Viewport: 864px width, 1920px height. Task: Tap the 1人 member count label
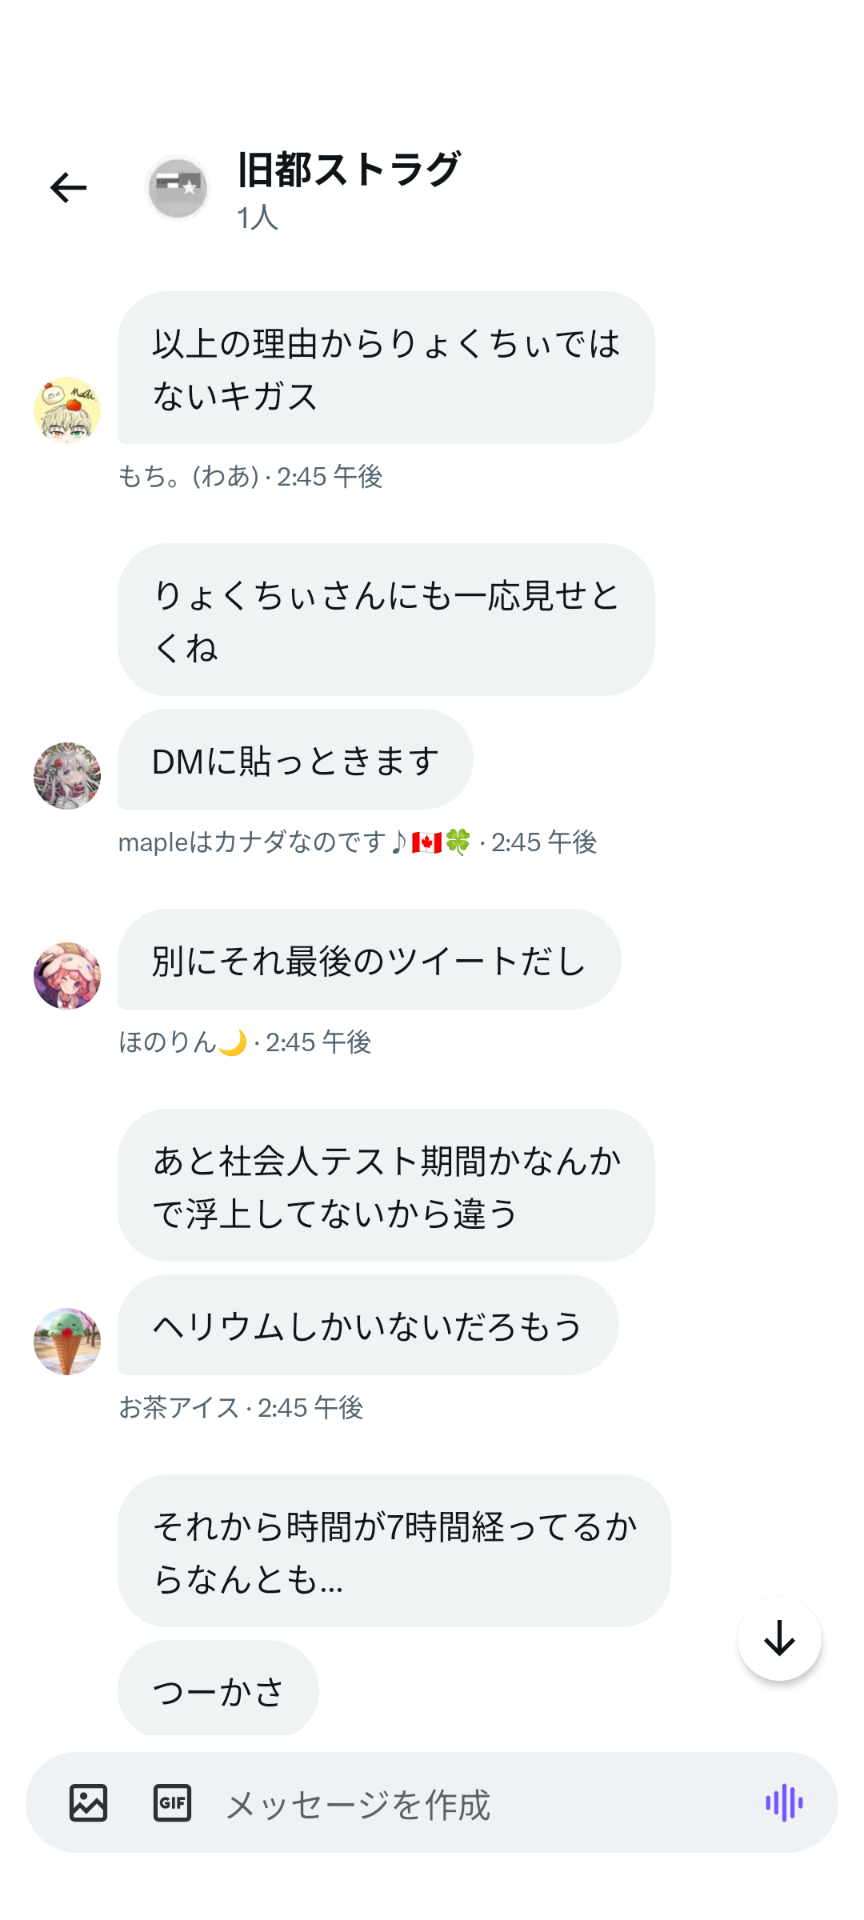257,217
